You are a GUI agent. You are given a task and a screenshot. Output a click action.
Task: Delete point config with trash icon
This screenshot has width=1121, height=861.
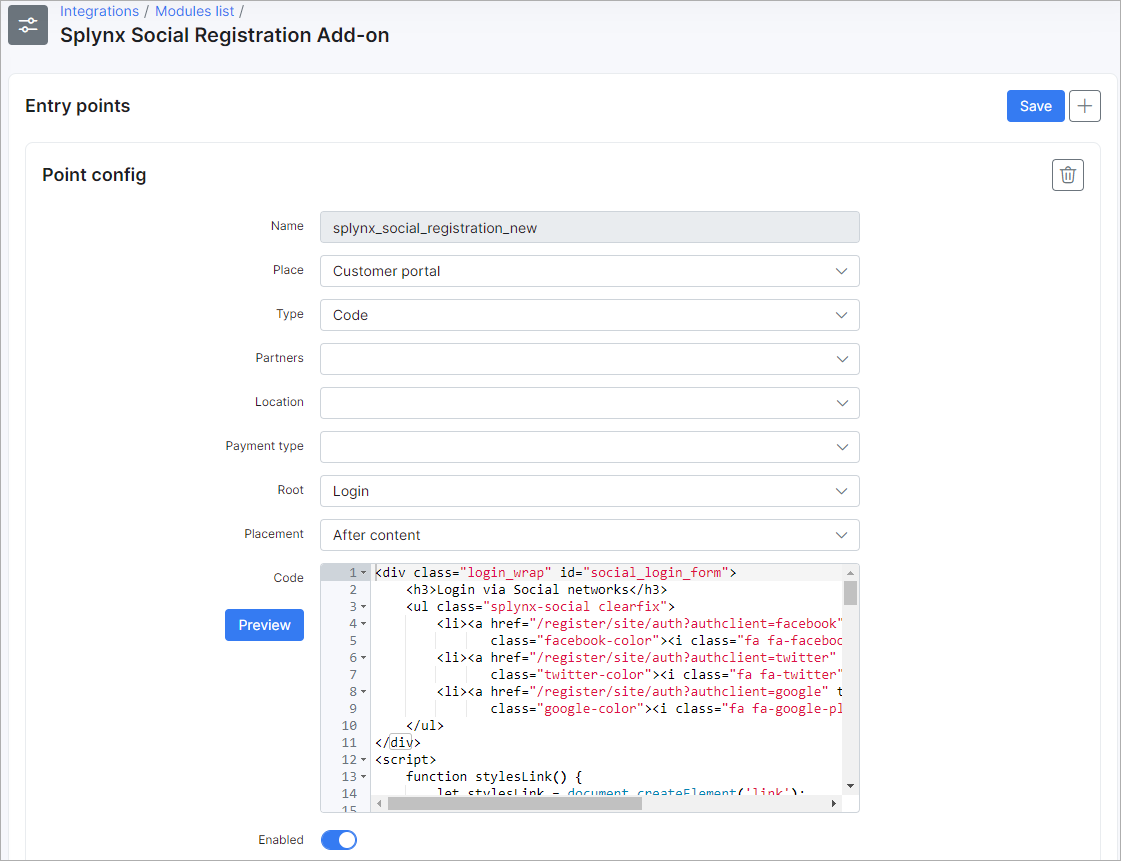coord(1068,175)
